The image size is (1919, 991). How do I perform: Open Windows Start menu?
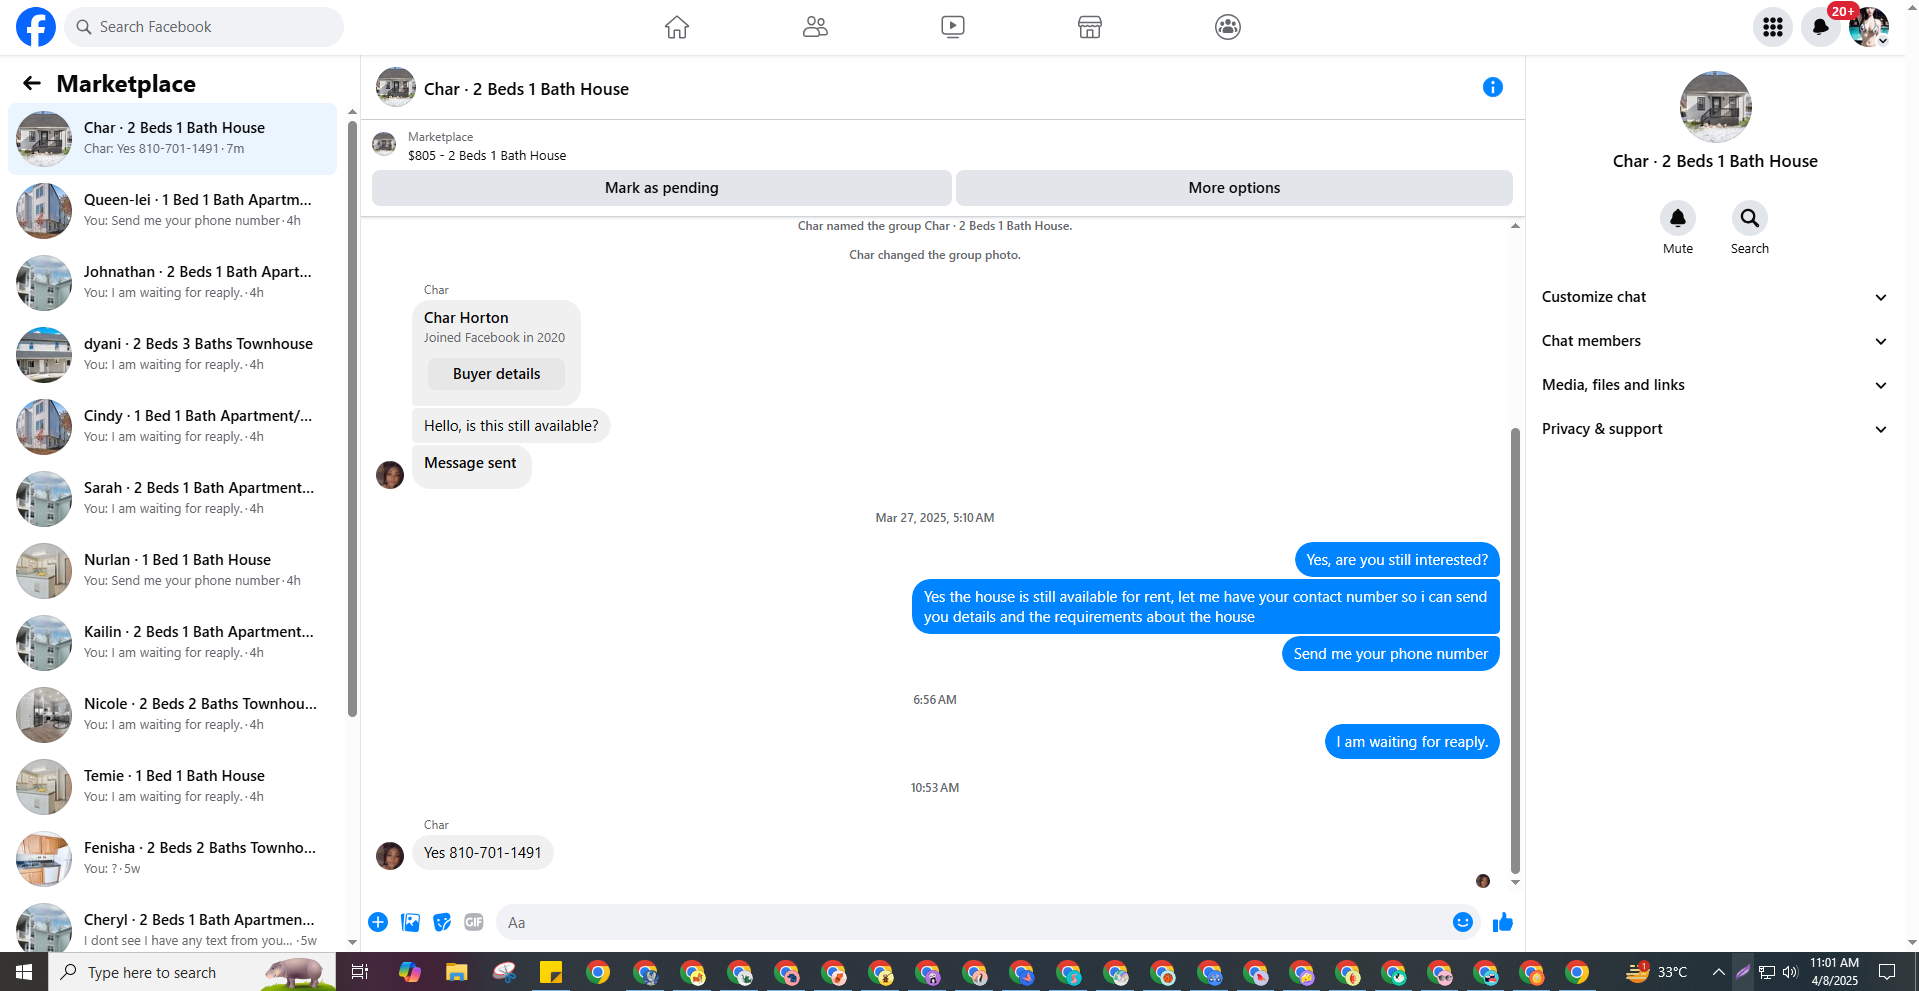(24, 972)
